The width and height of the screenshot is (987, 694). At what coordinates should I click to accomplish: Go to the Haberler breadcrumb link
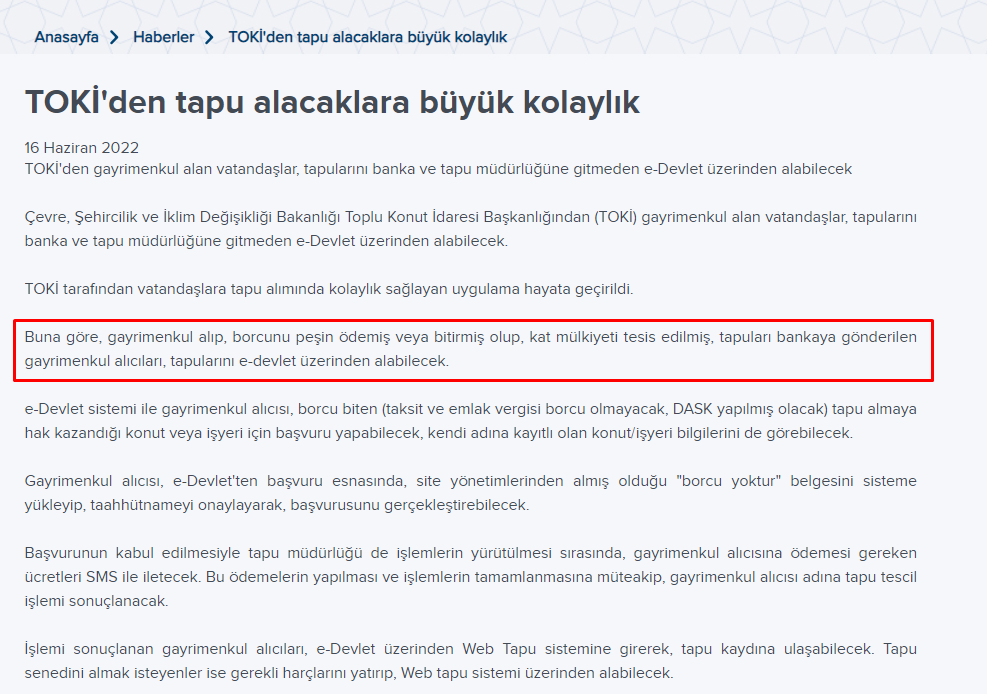(x=164, y=37)
